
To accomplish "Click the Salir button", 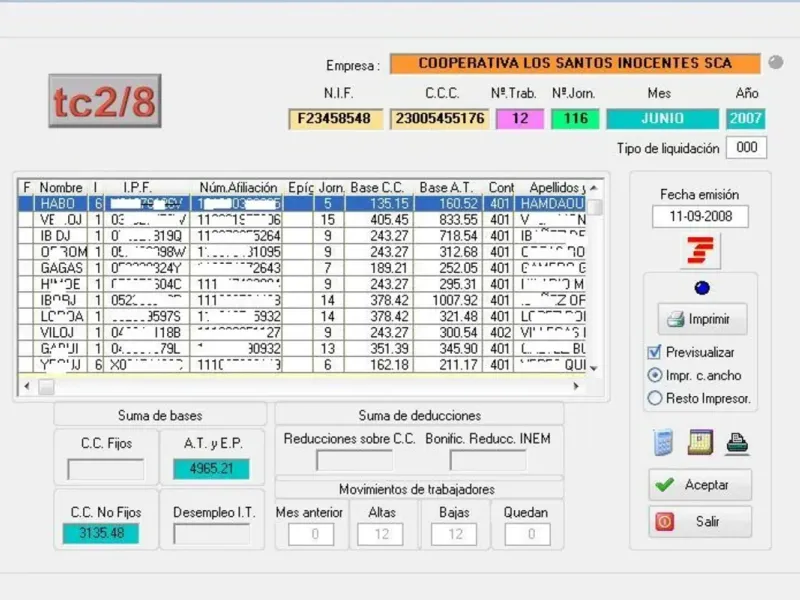I will click(x=700, y=521).
